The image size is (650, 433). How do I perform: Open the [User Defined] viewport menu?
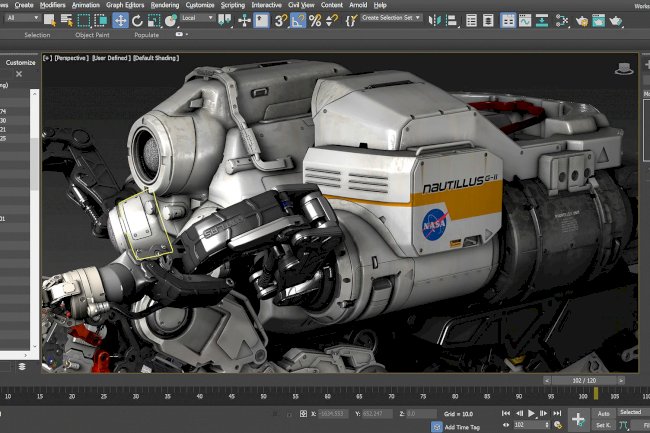coord(111,58)
